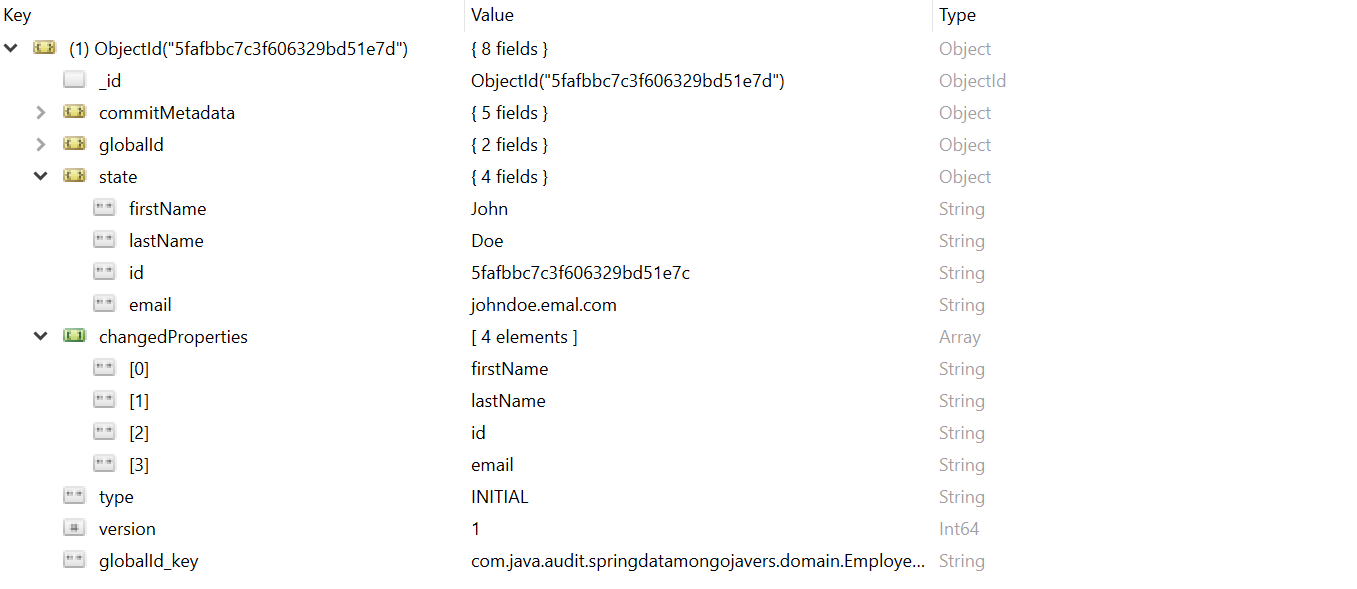Collapse the changedProperties array
1357x589 pixels.
(x=41, y=337)
